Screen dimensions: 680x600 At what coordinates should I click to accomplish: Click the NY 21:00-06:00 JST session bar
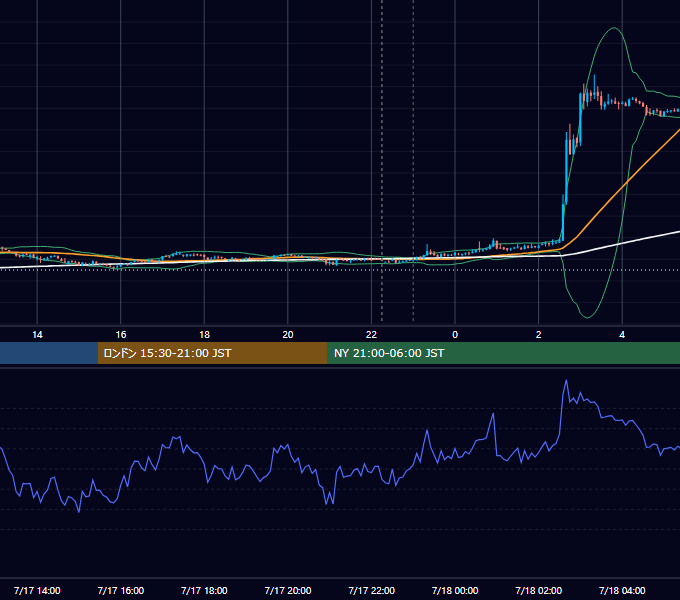point(503,353)
